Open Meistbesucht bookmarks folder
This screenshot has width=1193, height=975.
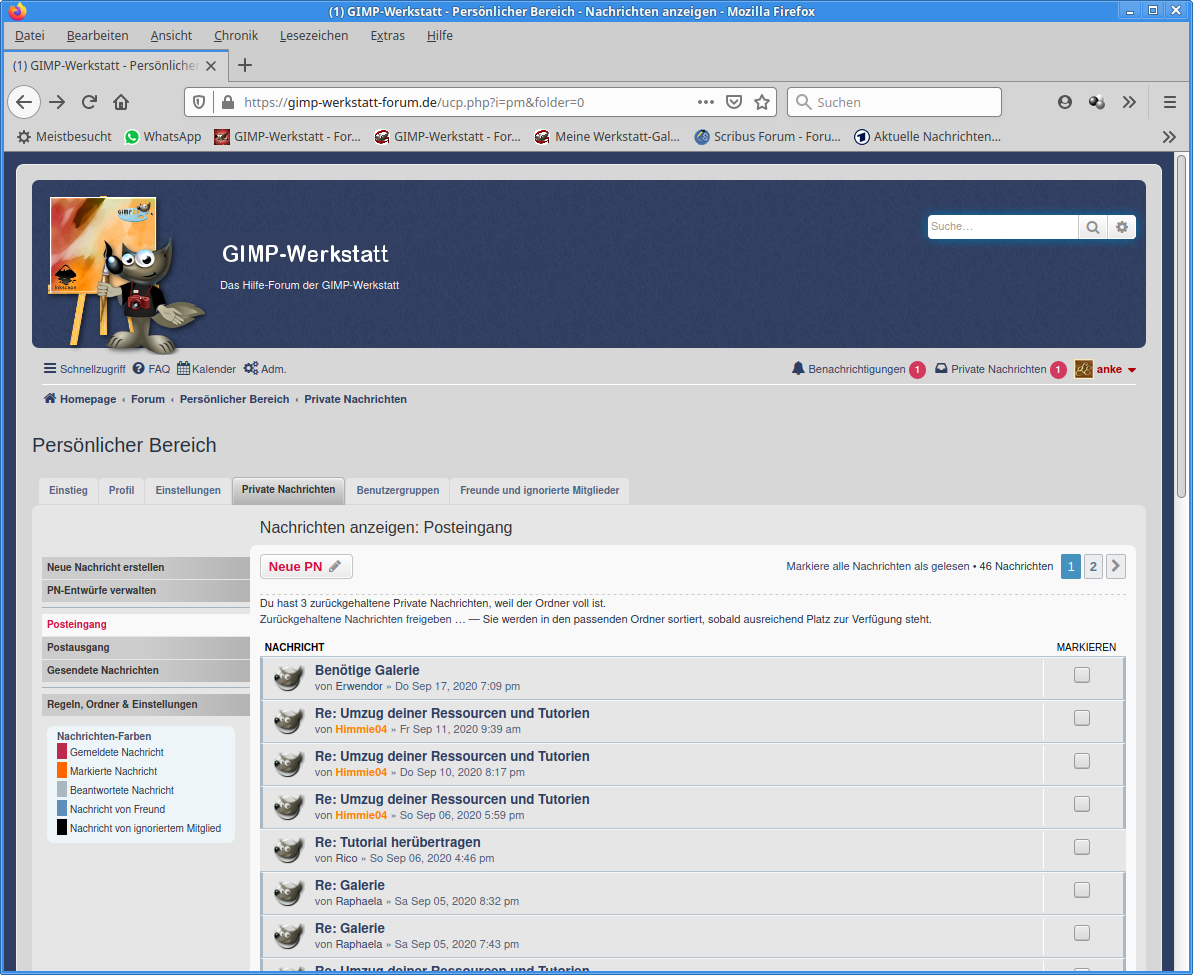click(x=64, y=137)
